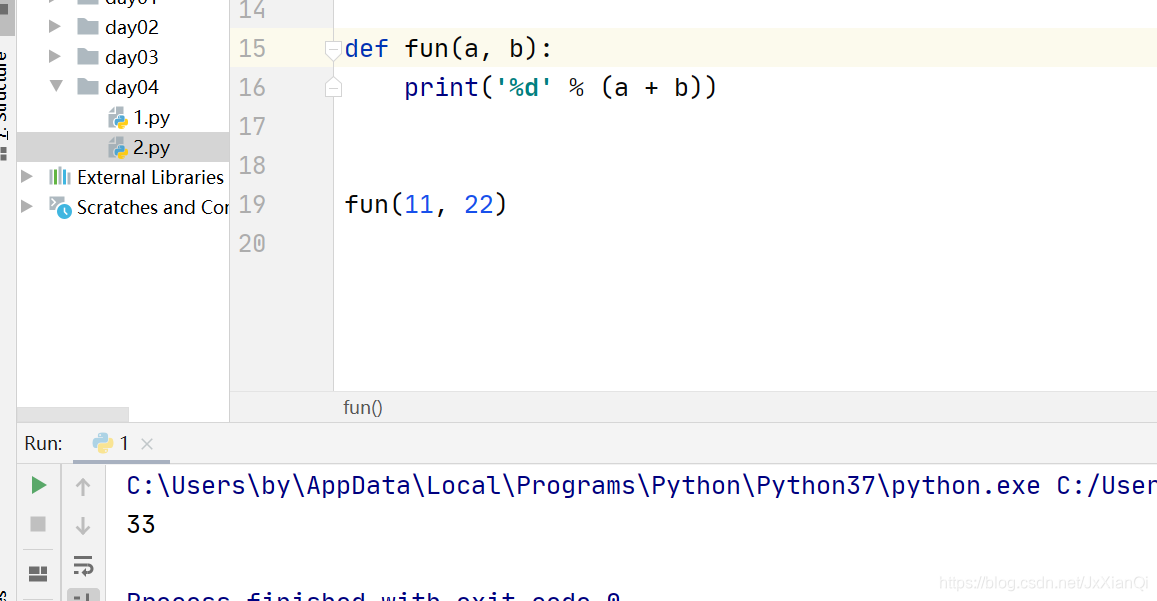Rerun the script with green play button
The image size is (1157, 601).
[39, 485]
